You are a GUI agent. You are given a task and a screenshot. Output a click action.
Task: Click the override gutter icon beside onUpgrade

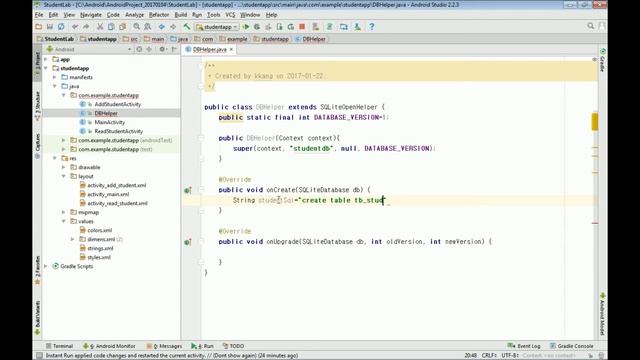(188, 242)
